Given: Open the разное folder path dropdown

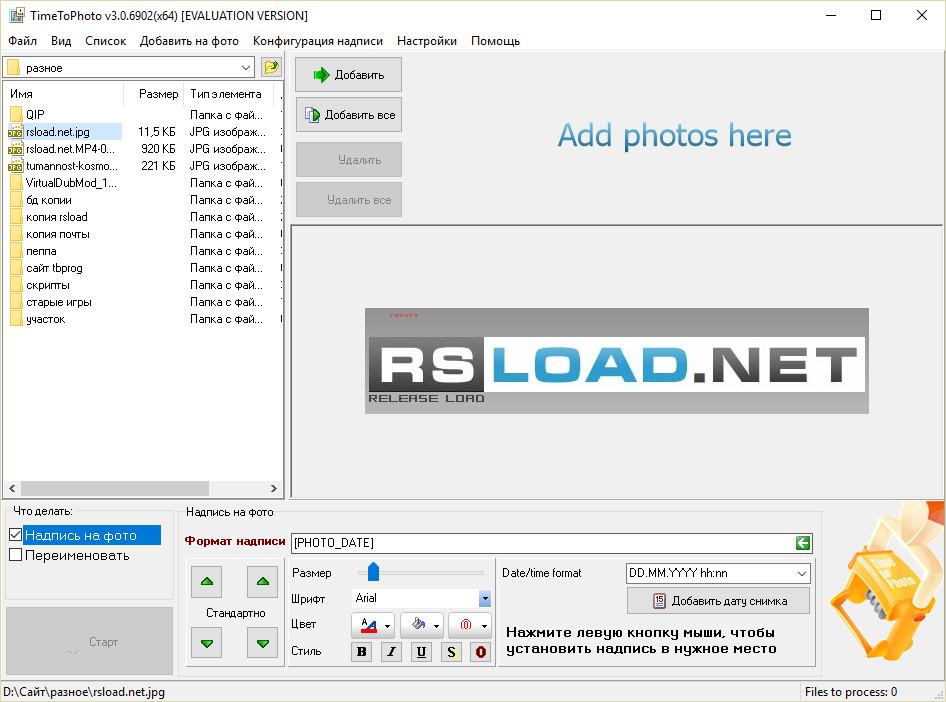Looking at the screenshot, I should (246, 68).
